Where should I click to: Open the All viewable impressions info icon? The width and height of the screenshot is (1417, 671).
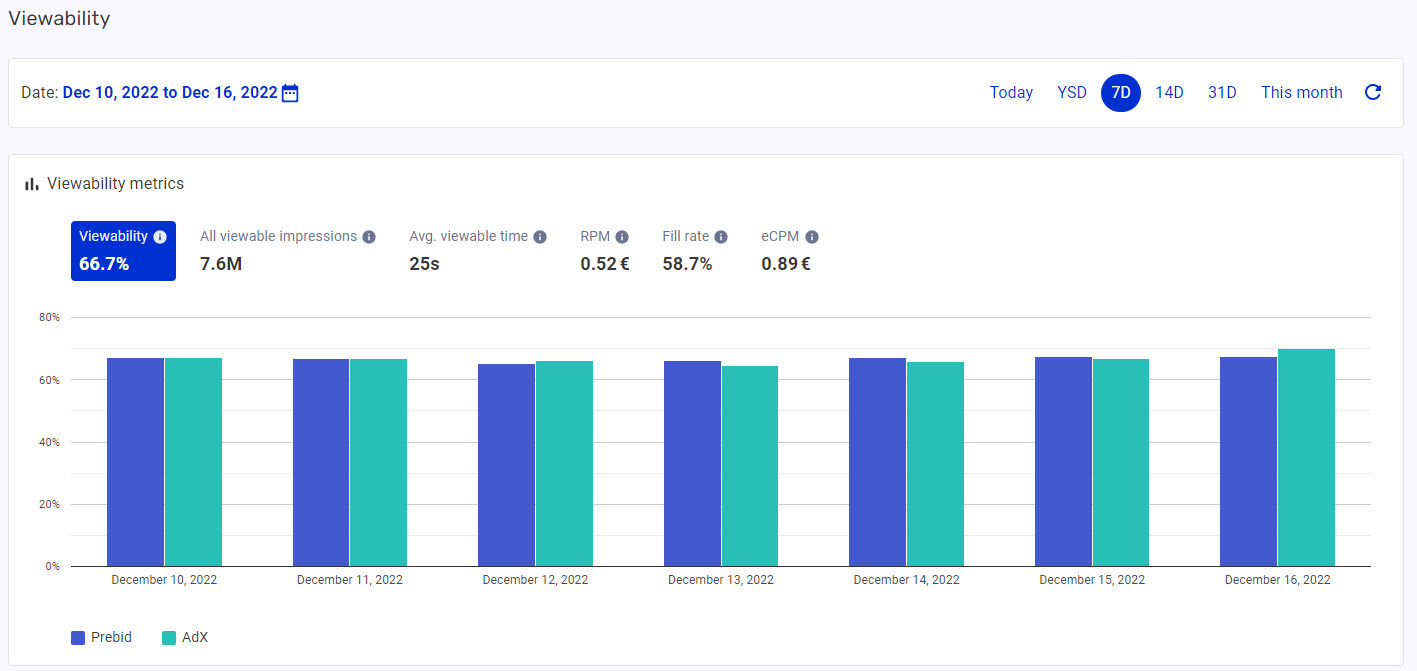[x=369, y=236]
